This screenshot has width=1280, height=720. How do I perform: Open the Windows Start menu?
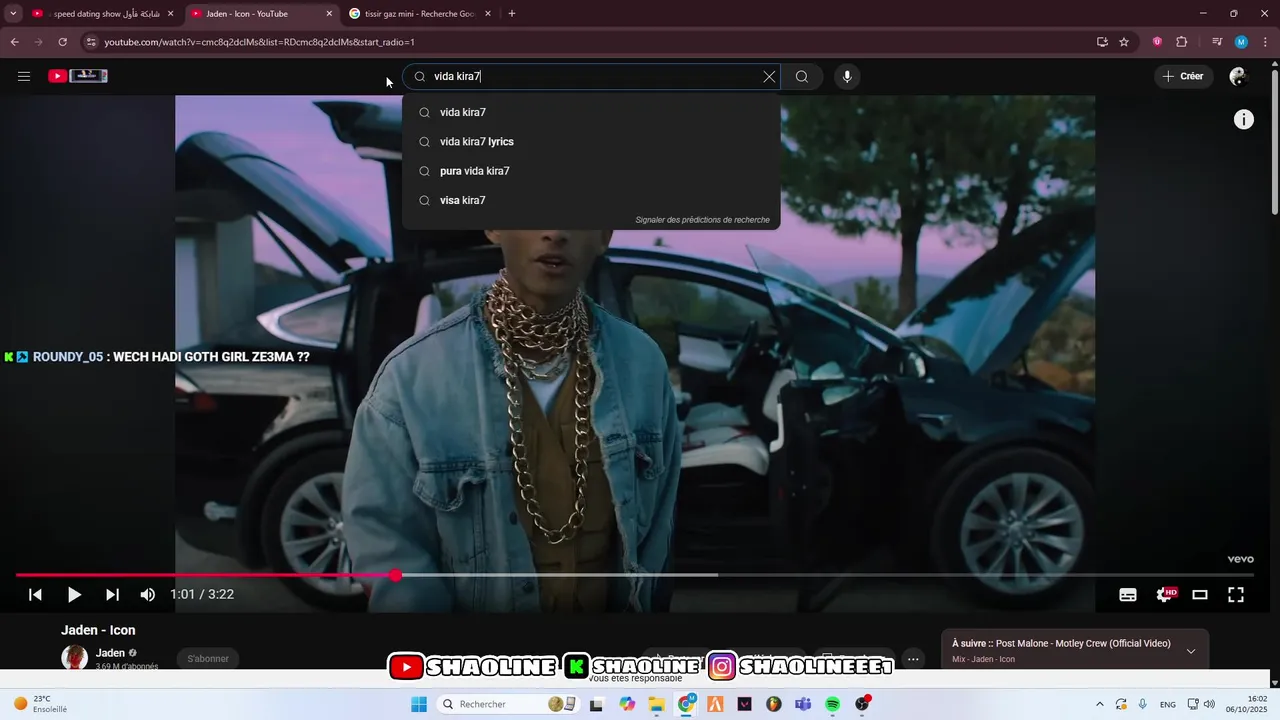(419, 704)
